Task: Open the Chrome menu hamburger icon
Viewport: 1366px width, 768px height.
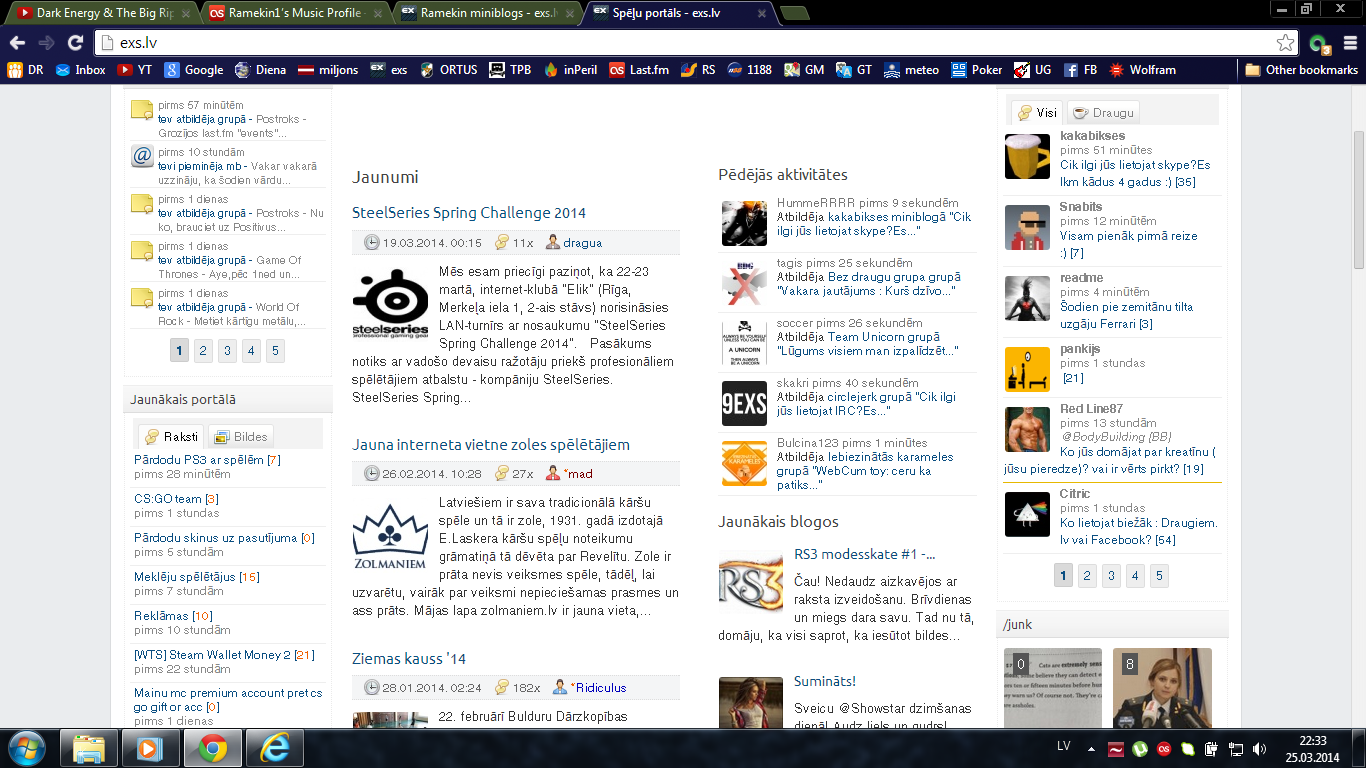Action: coord(1350,43)
